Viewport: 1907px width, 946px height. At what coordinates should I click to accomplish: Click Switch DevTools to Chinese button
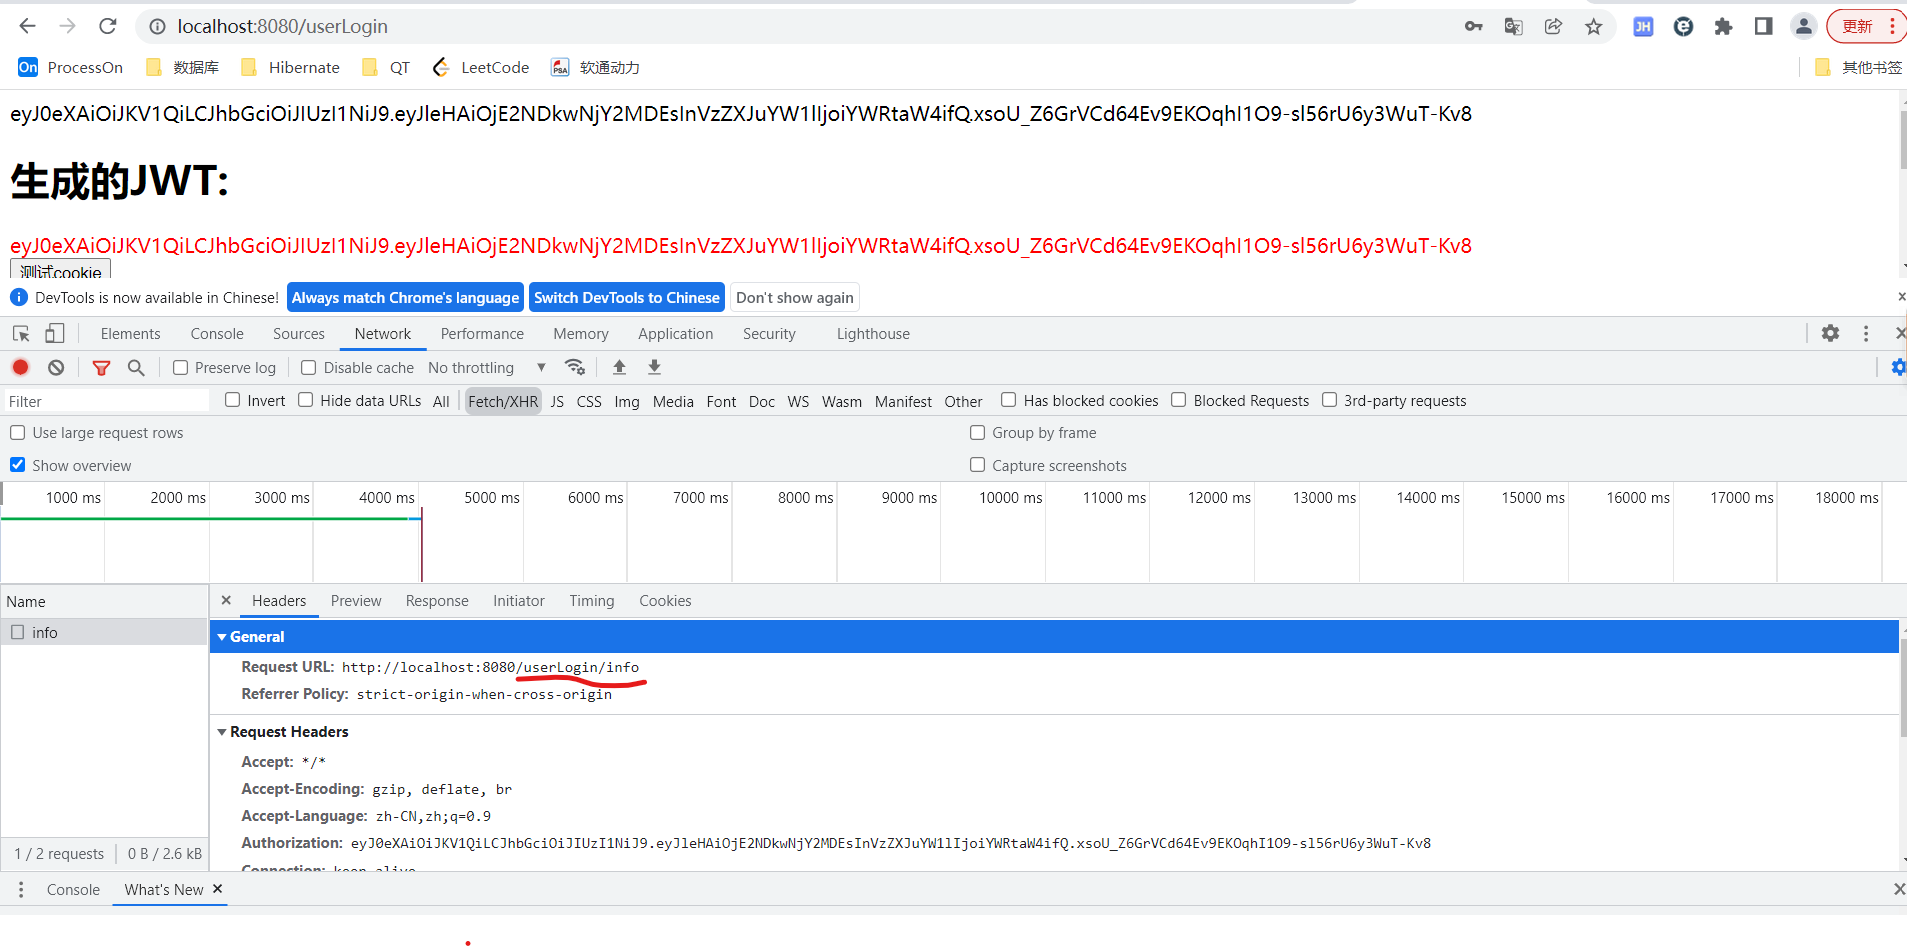(627, 298)
